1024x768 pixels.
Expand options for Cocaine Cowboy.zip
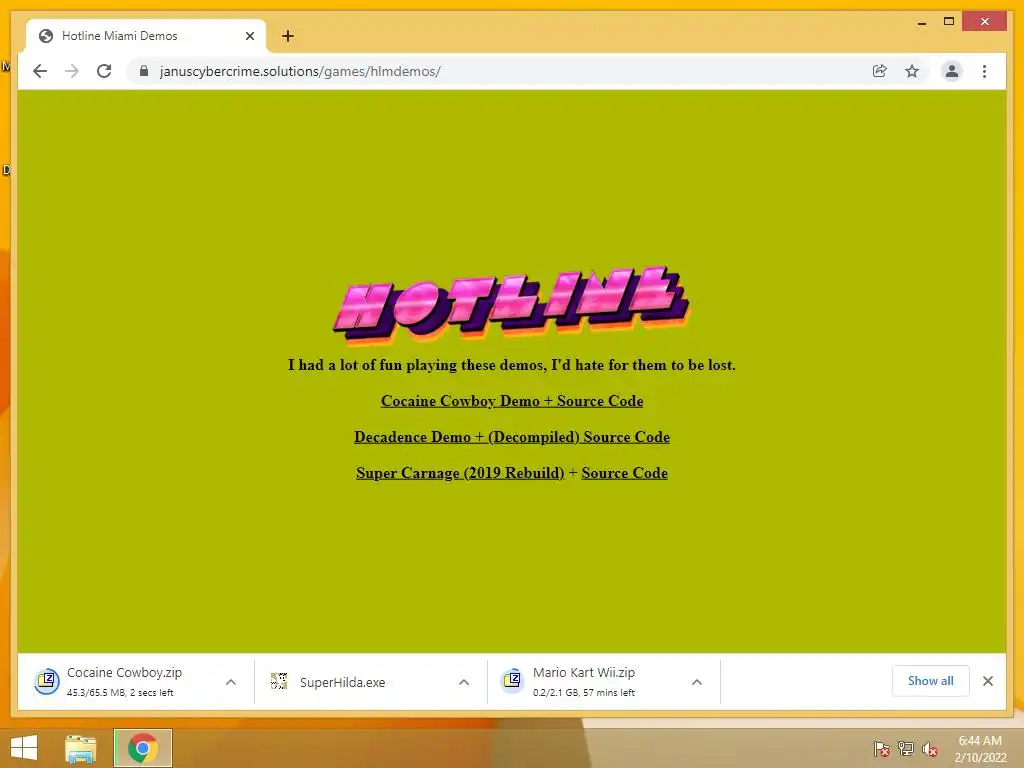point(231,682)
